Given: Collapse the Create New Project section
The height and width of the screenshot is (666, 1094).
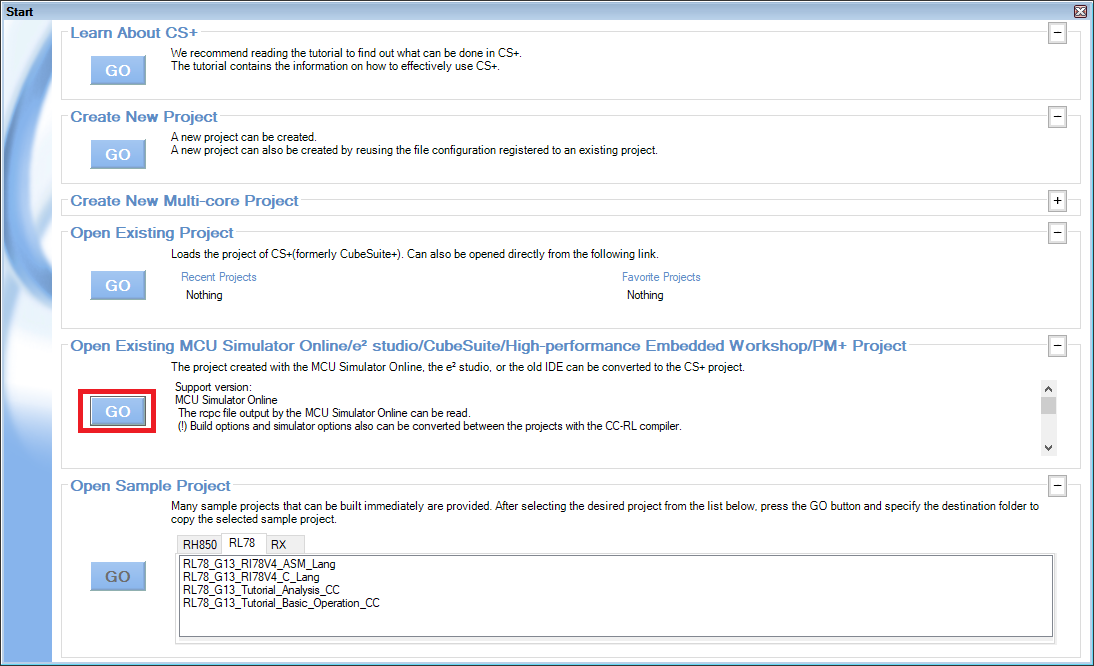Looking at the screenshot, I should pyautogui.click(x=1057, y=117).
